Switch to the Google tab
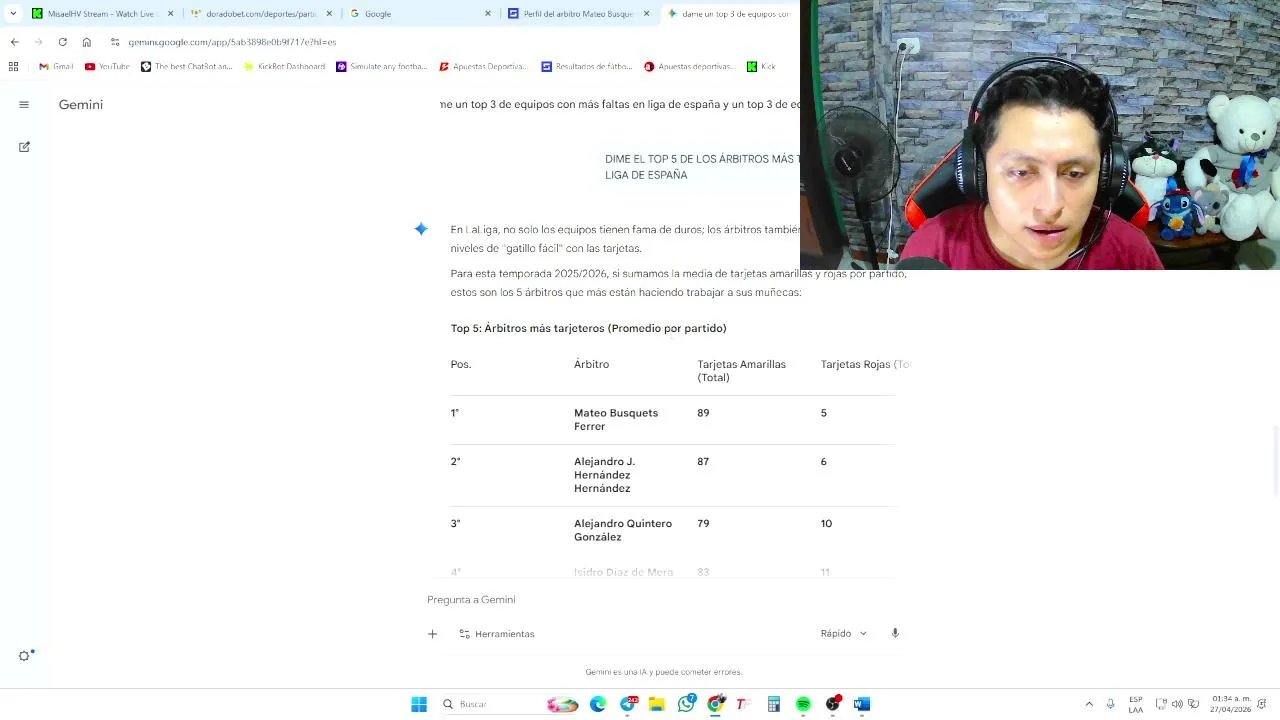The height and width of the screenshot is (720, 1280). click(420, 14)
